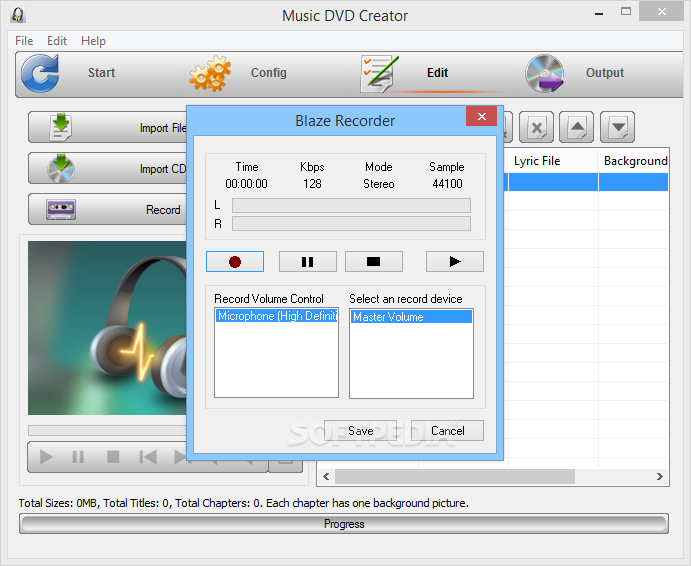Click the Import File document icon

[x=60, y=127]
